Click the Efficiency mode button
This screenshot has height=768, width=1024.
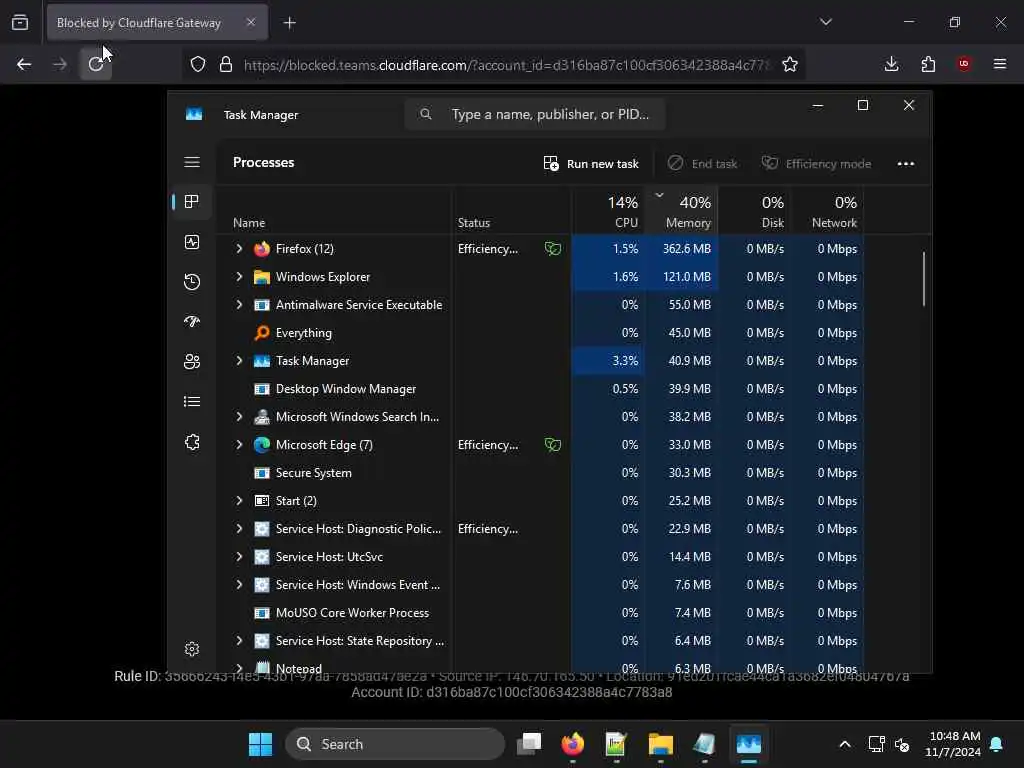pos(816,163)
